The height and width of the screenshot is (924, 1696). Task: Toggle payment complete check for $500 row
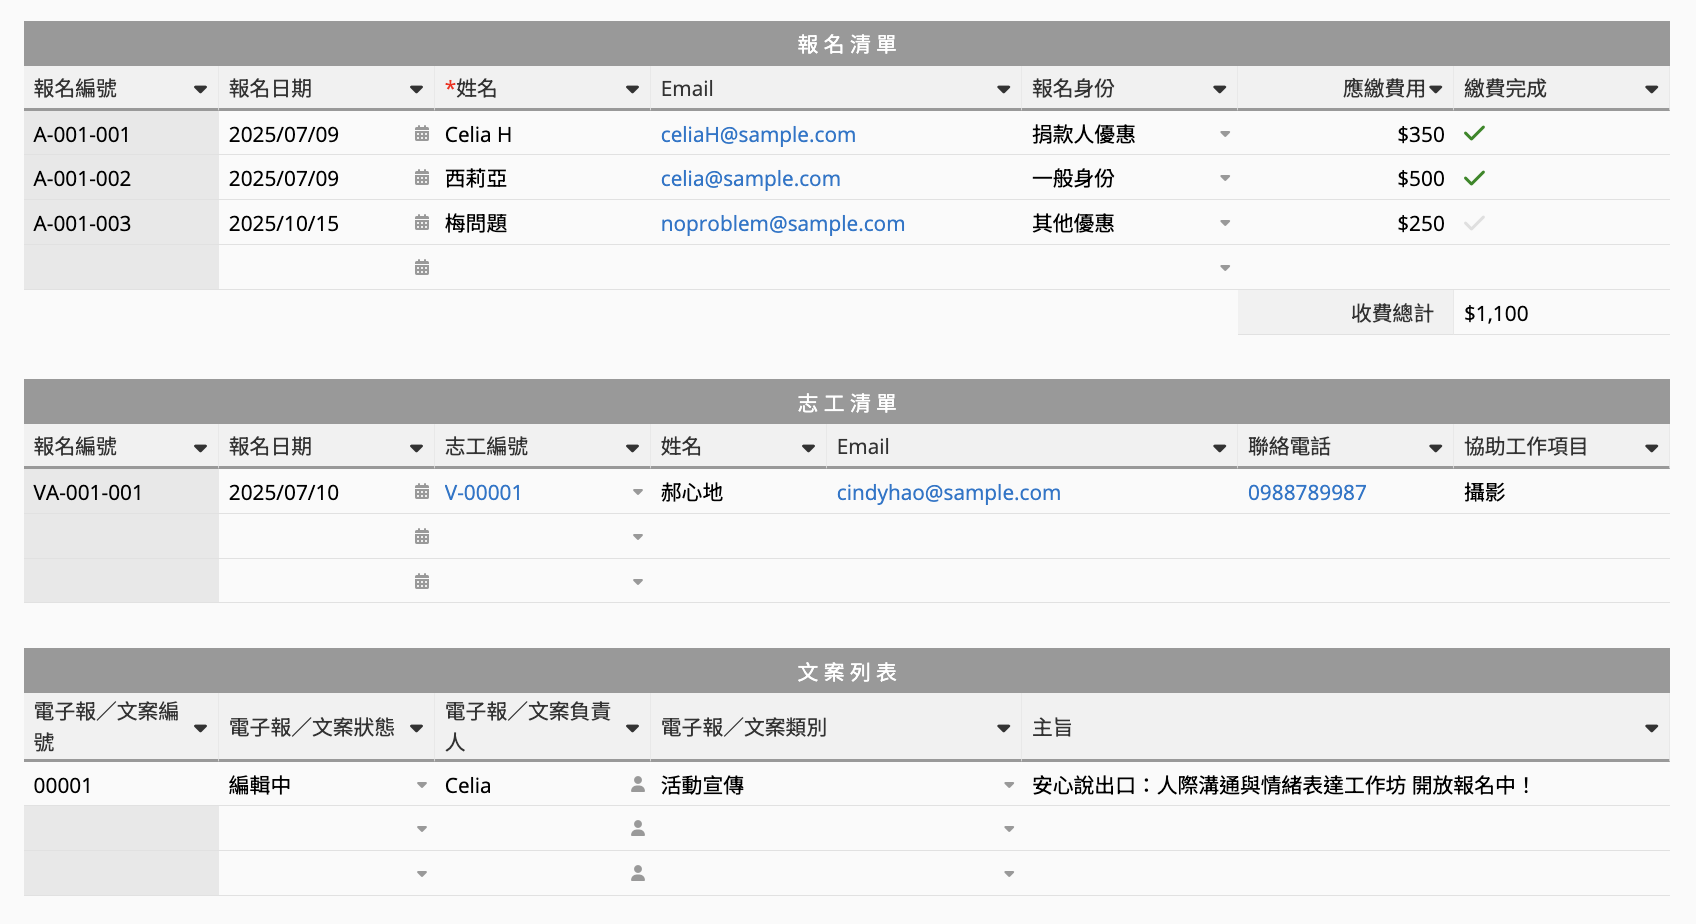(x=1474, y=178)
